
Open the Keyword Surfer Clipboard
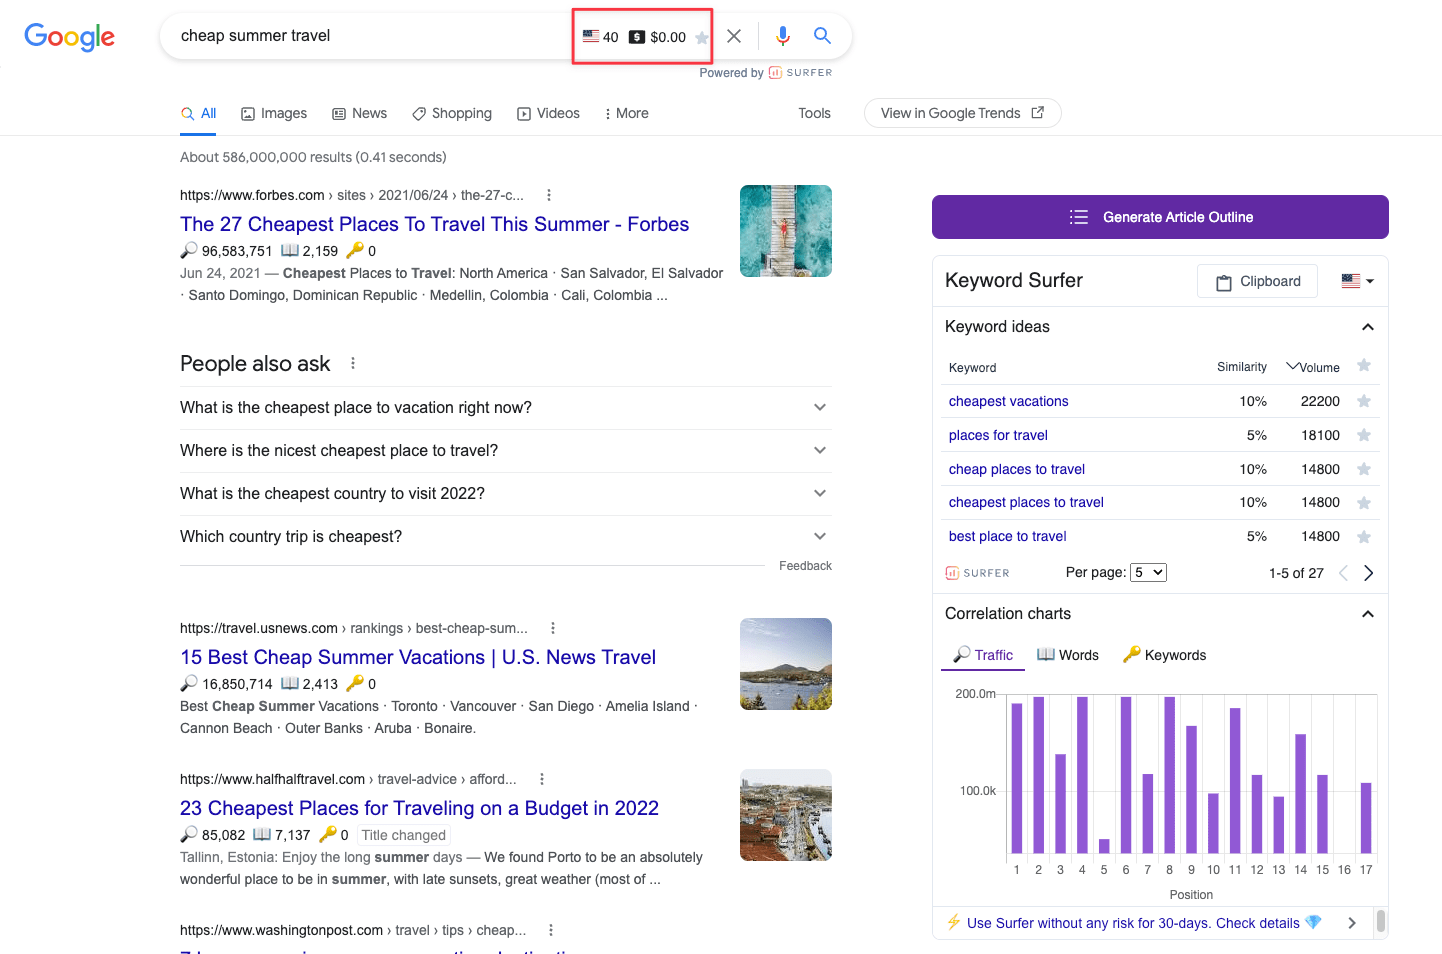[x=1257, y=281]
